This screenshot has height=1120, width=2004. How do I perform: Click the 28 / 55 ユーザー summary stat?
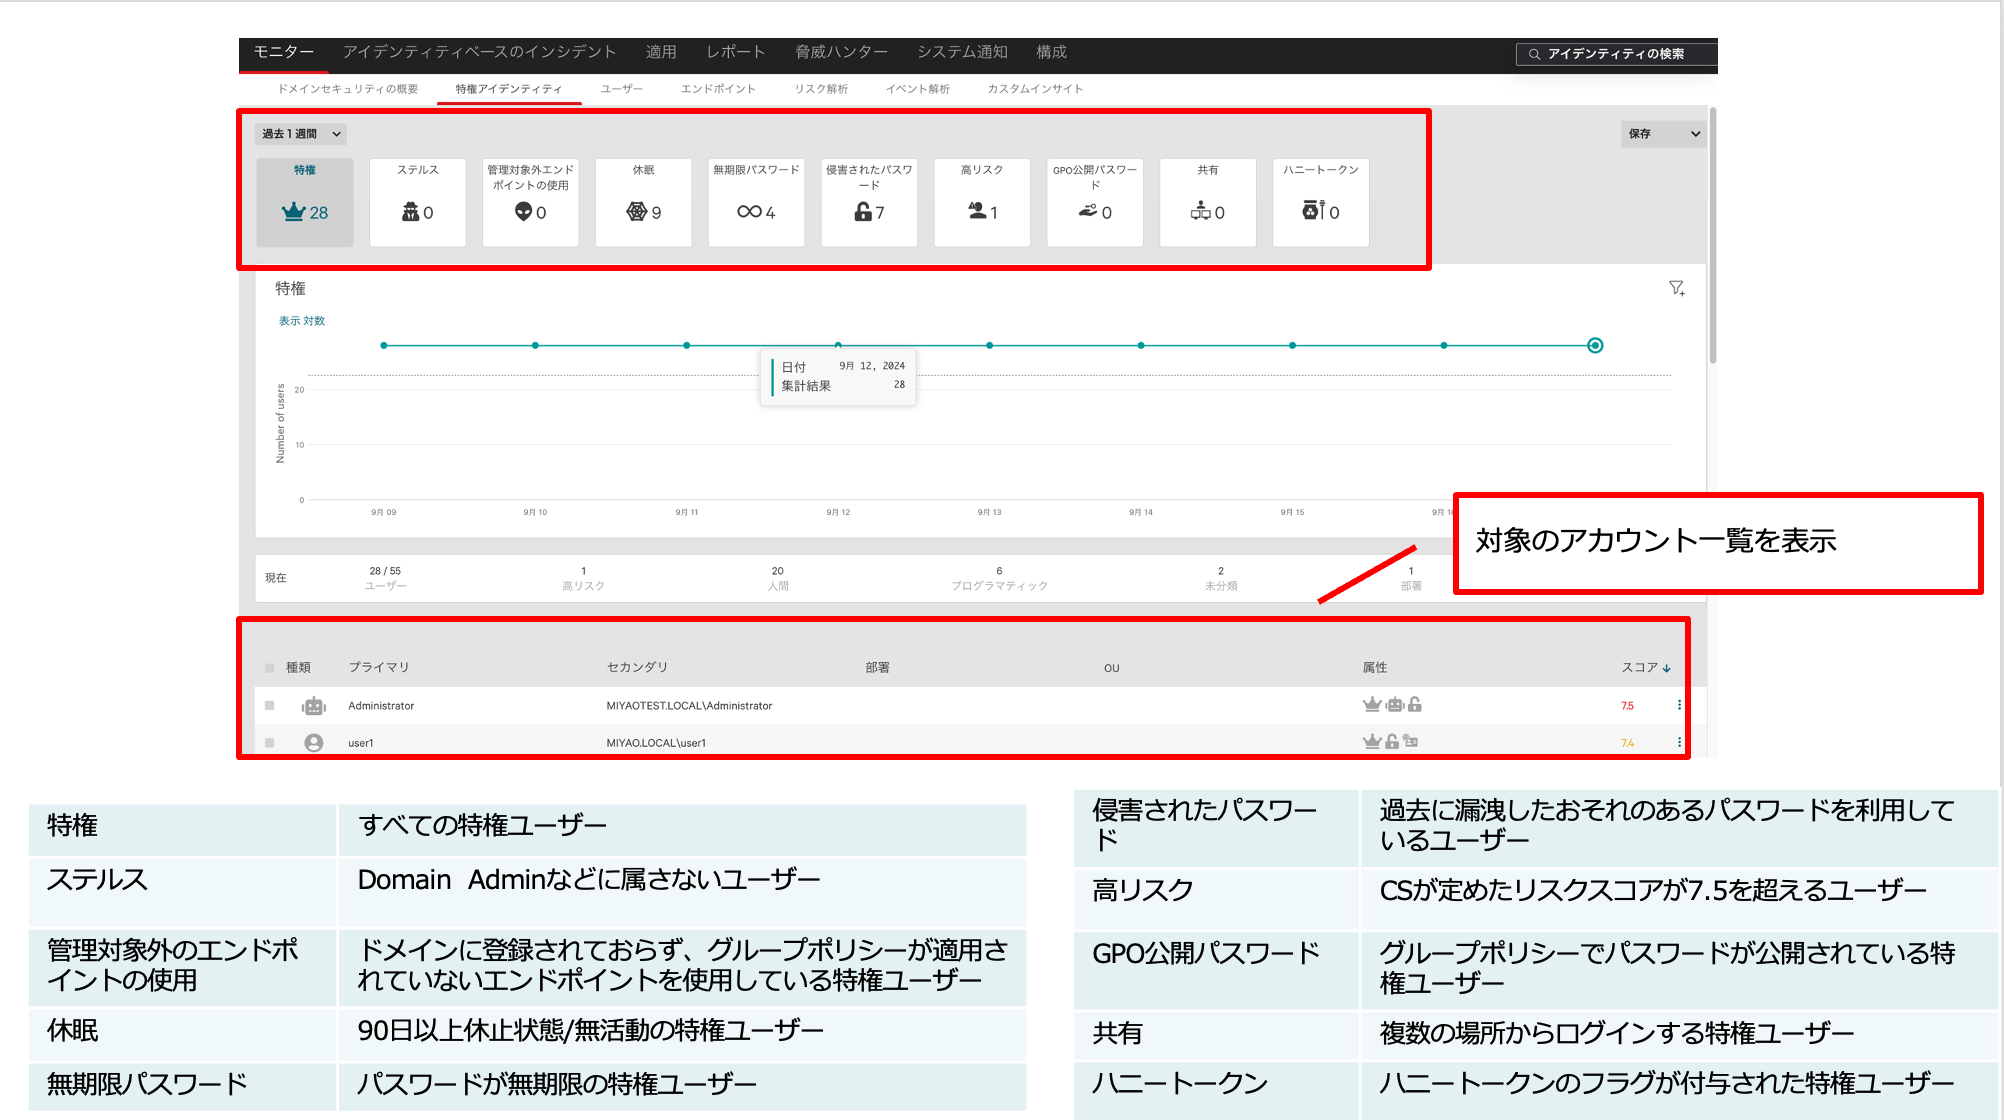coord(385,578)
